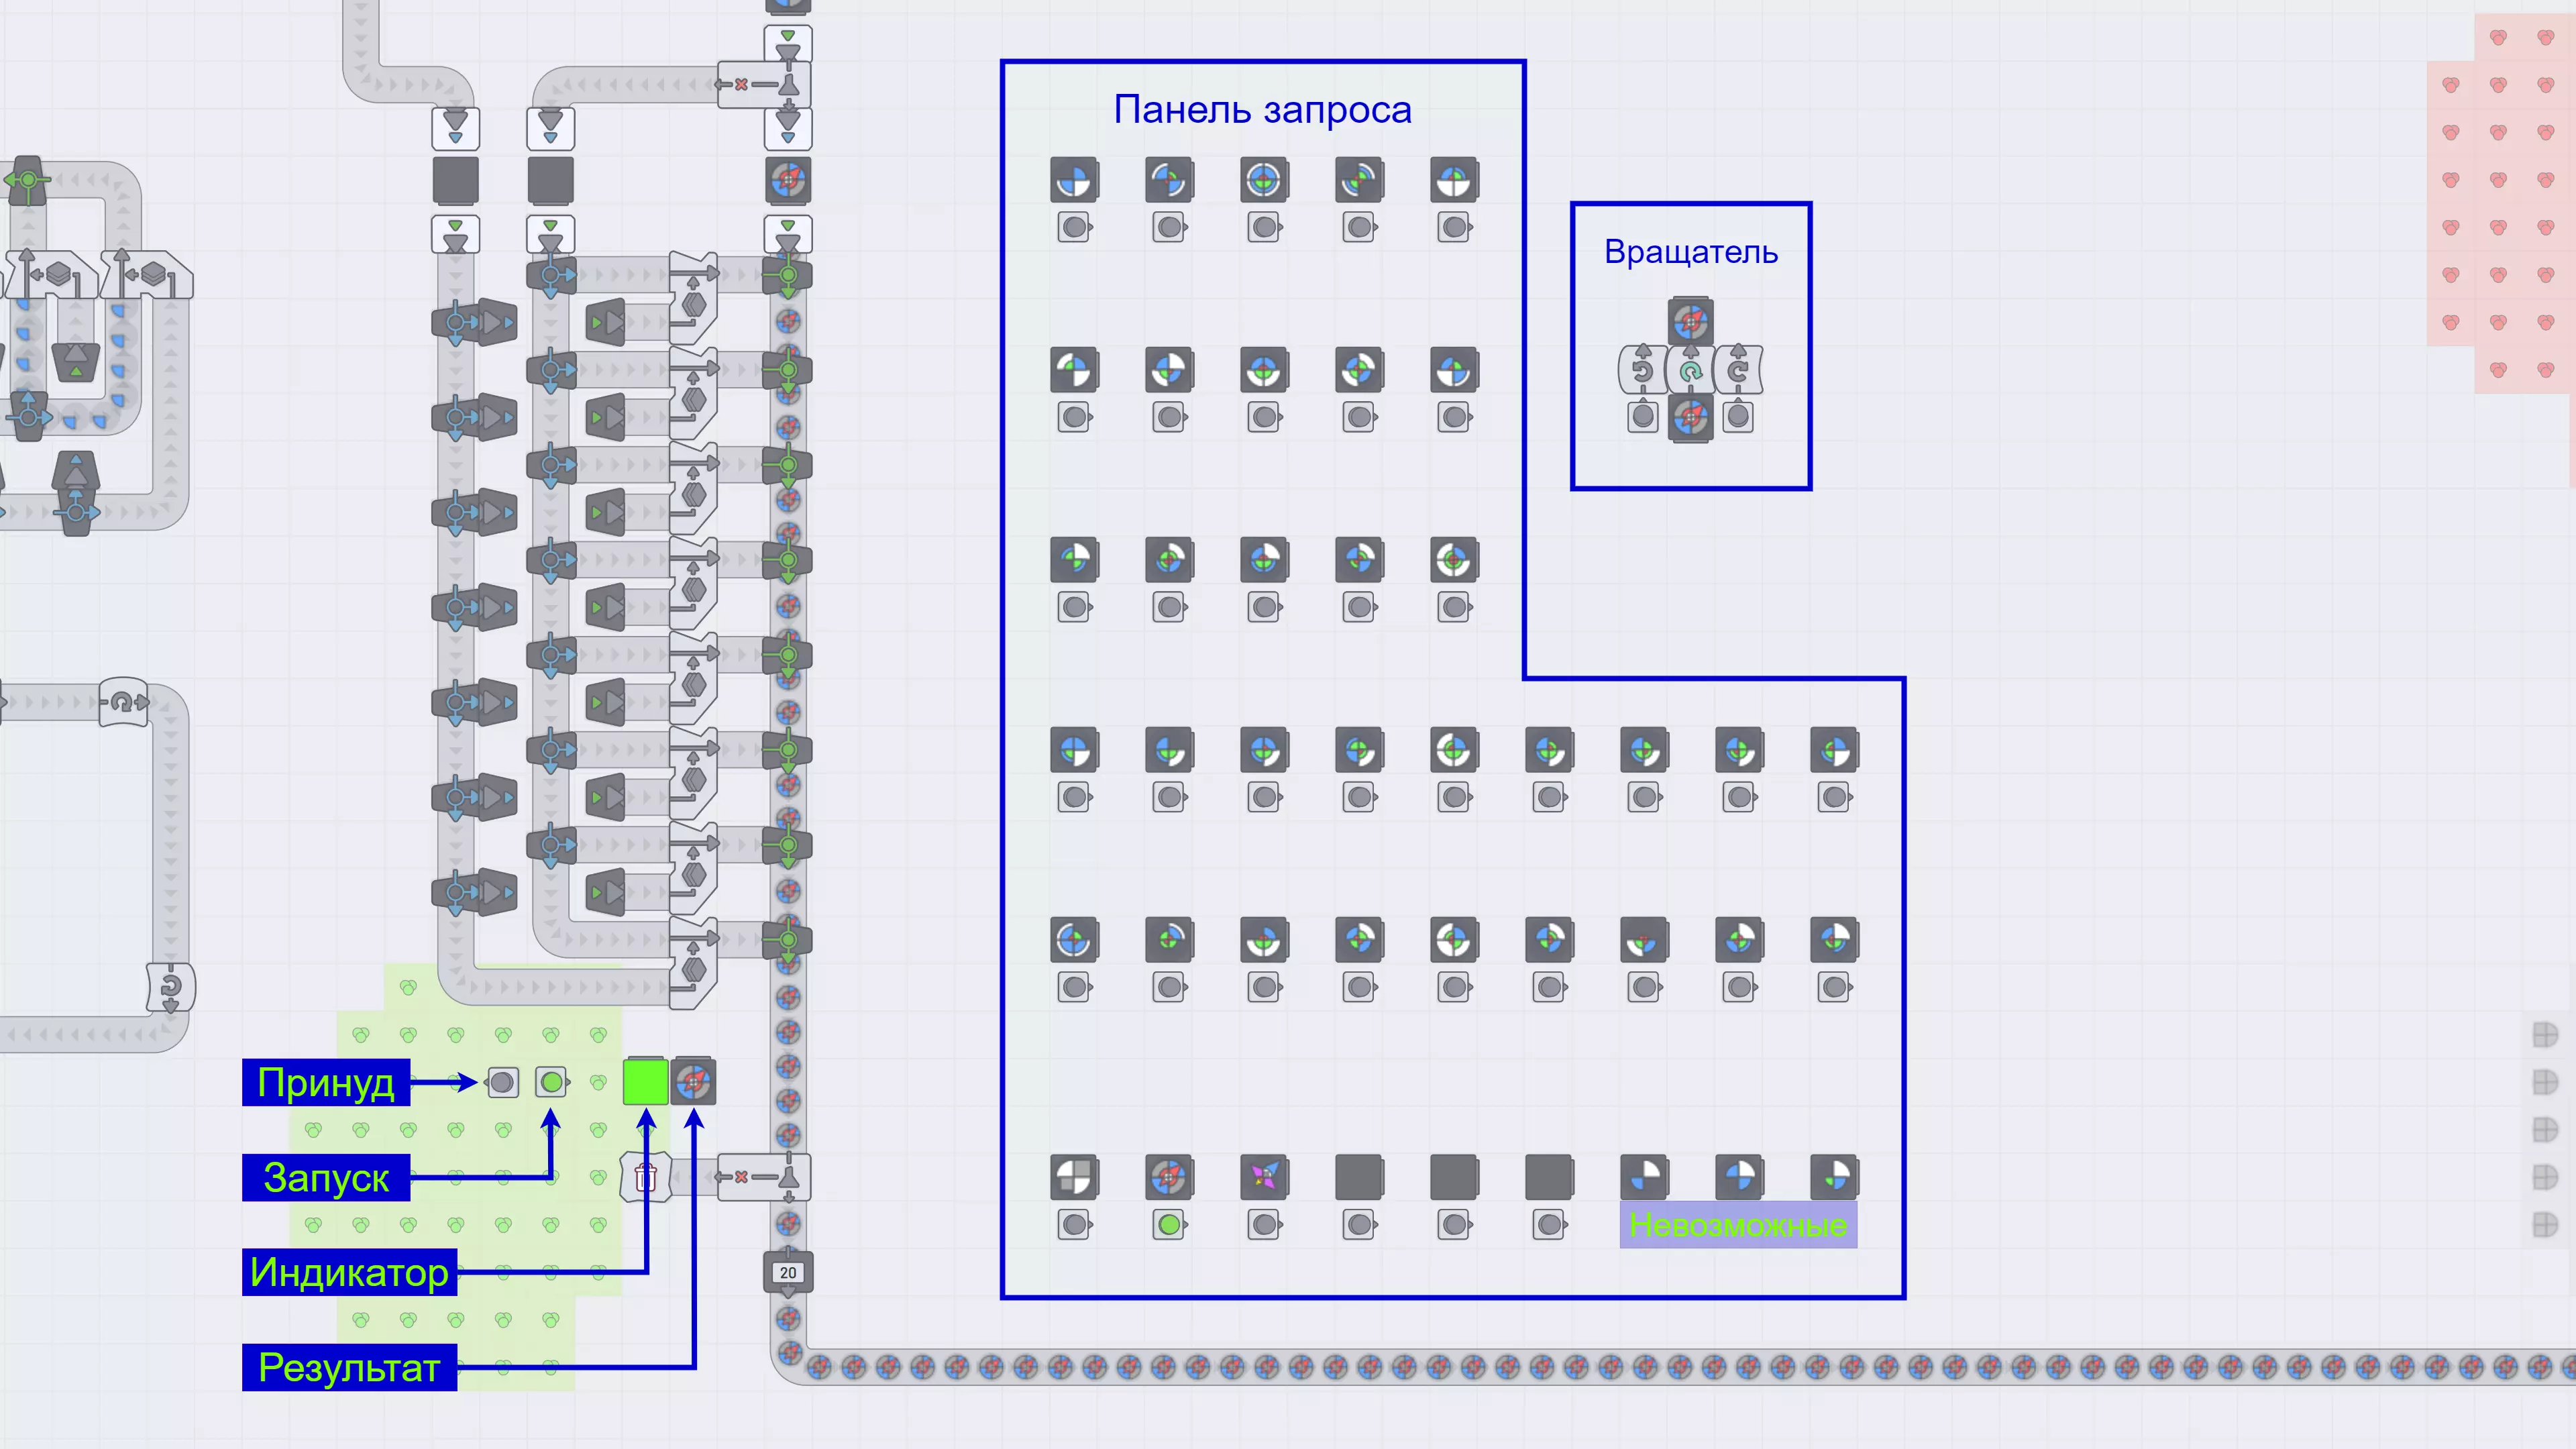
Task: Select the counter building showing 20
Action: pyautogui.click(x=788, y=1272)
